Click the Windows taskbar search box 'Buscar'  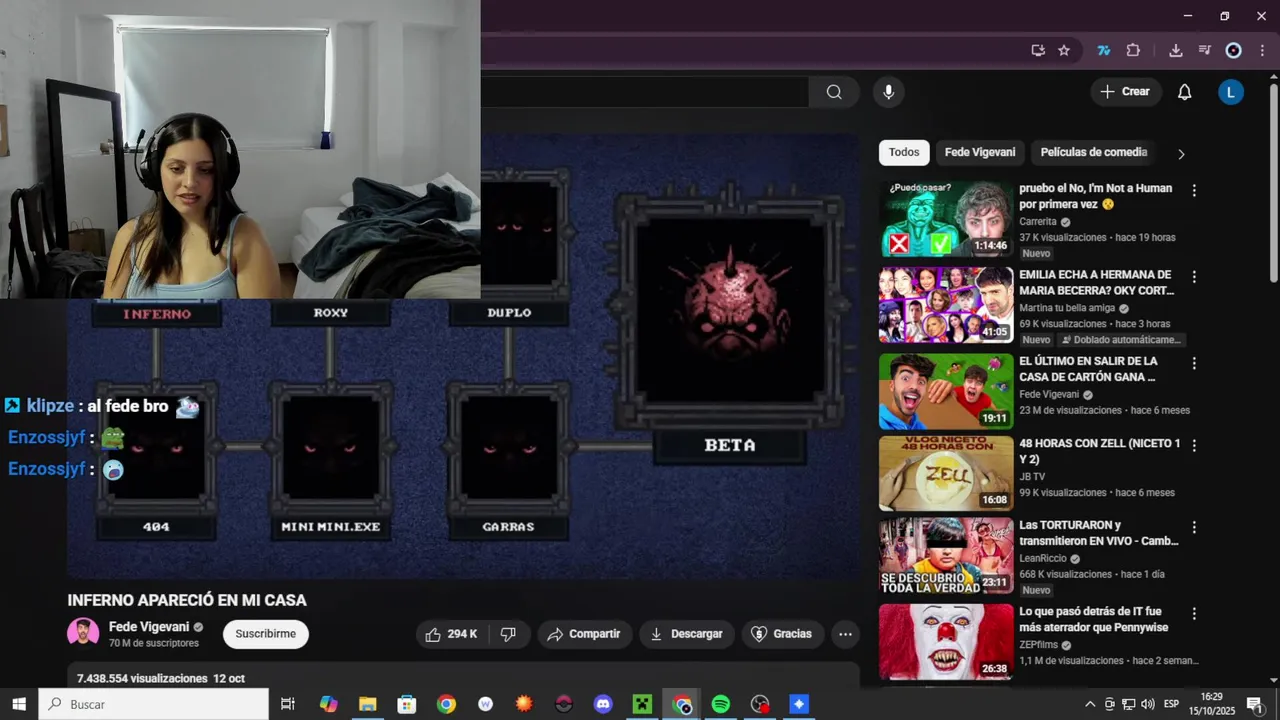point(153,704)
